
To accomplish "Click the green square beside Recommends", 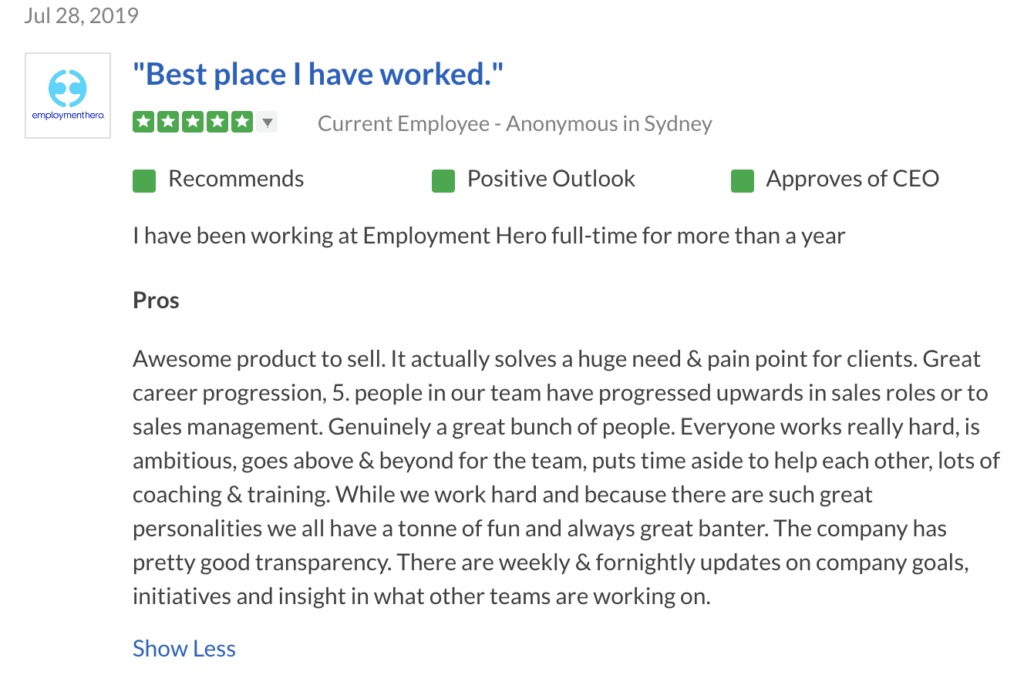I will [144, 181].
